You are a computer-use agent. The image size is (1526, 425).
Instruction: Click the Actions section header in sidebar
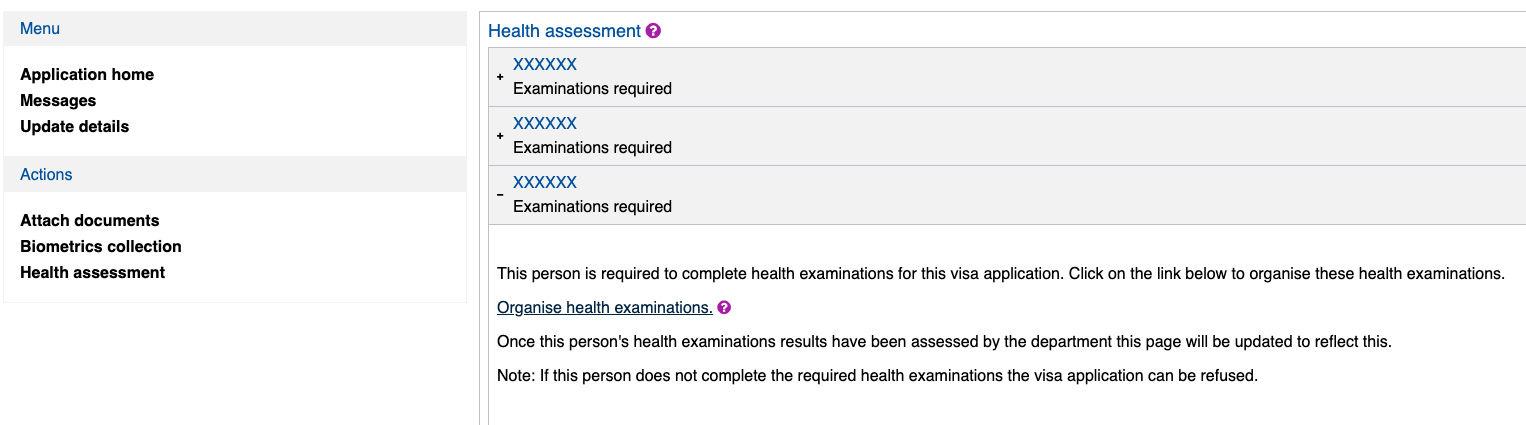[x=46, y=175]
